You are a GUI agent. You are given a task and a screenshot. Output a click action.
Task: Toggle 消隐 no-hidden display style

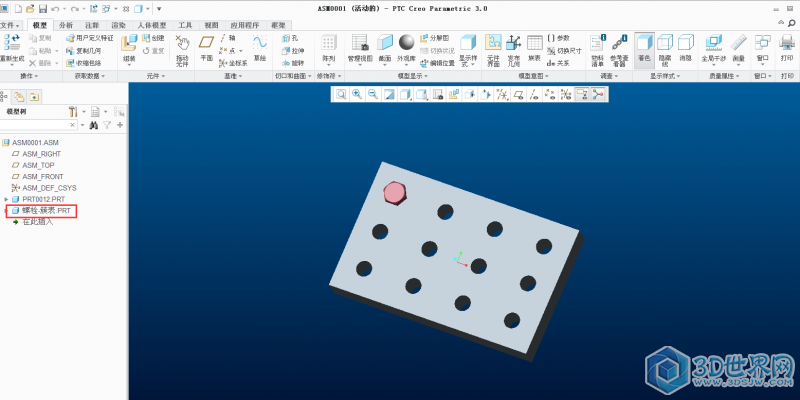(x=685, y=46)
